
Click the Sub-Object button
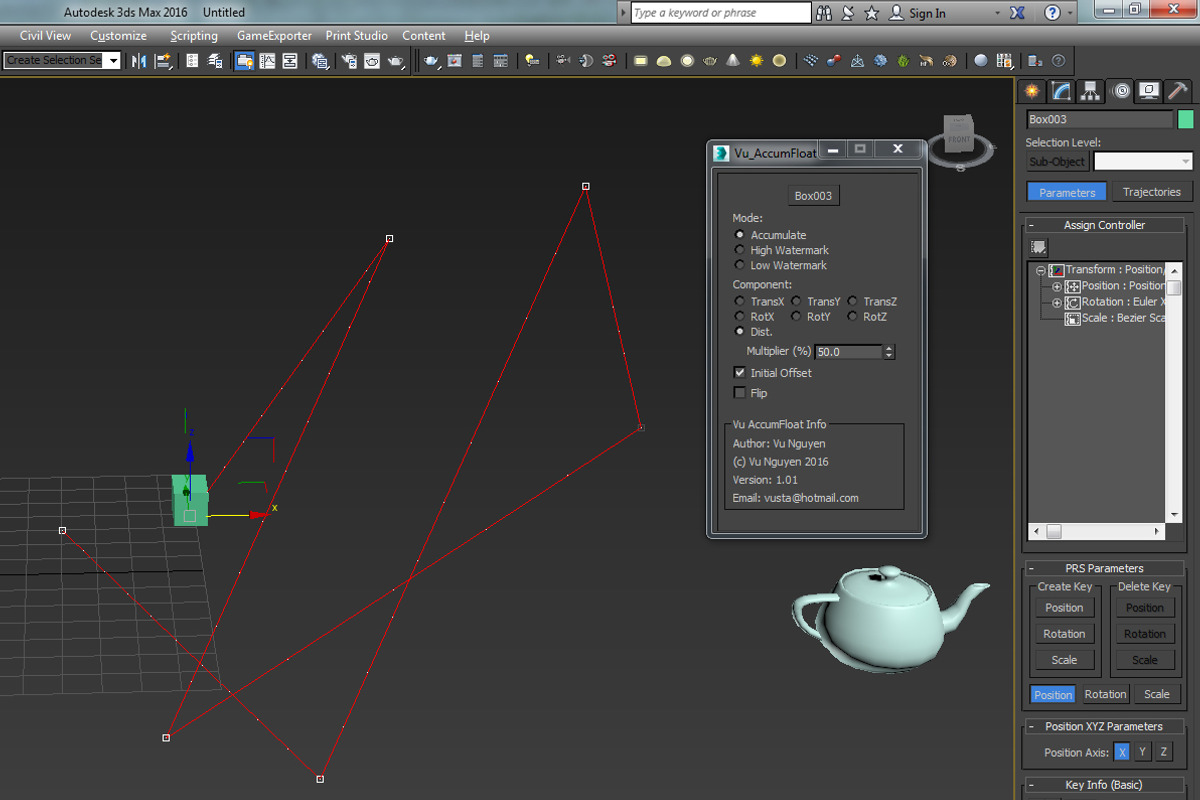point(1057,162)
